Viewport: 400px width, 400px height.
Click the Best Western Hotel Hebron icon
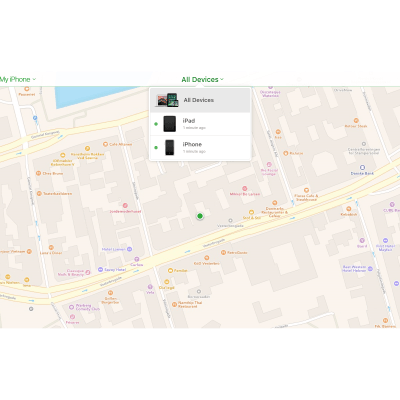tap(370, 268)
